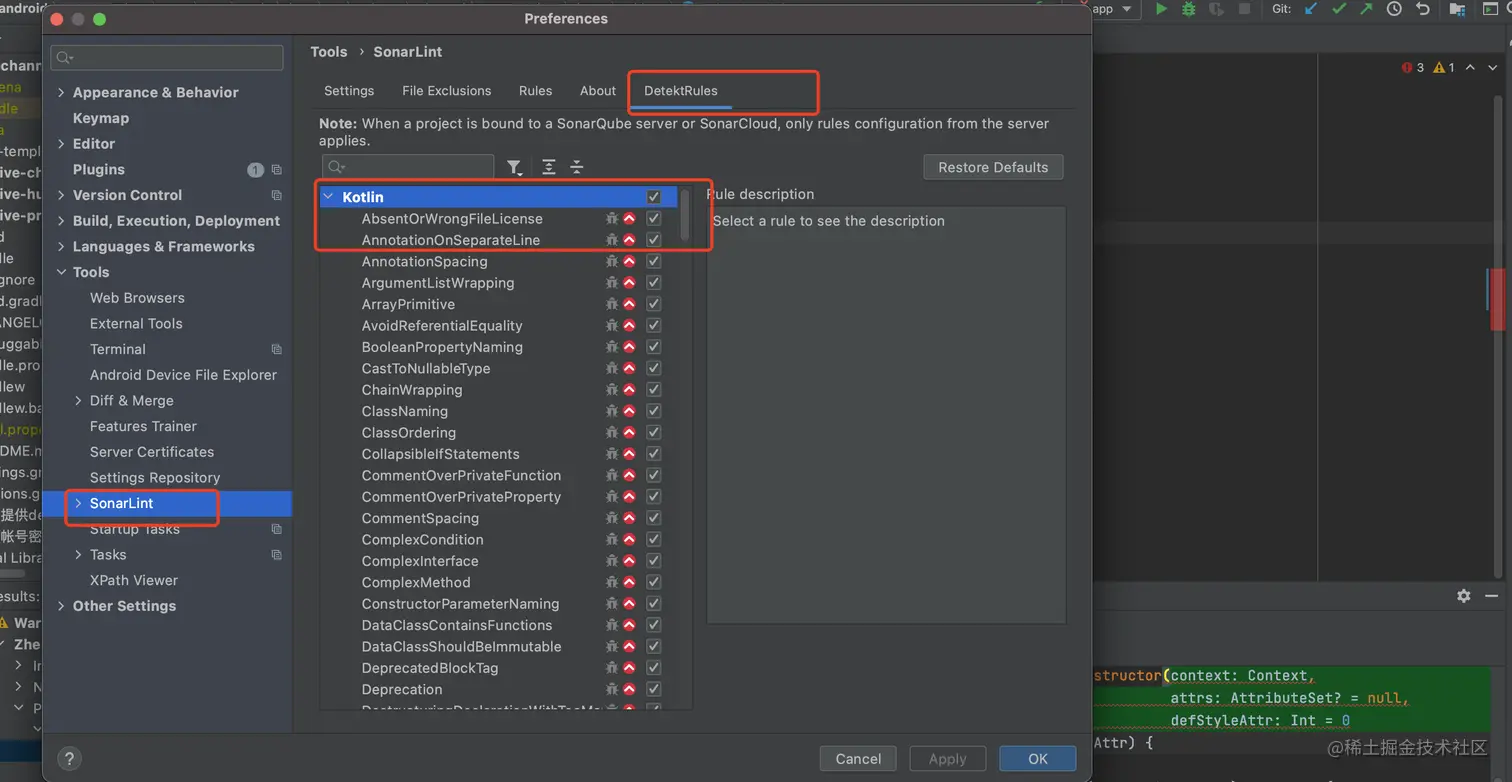The width and height of the screenshot is (1512, 782).
Task: Toggle the Kotlin group checkbox
Action: click(x=654, y=197)
